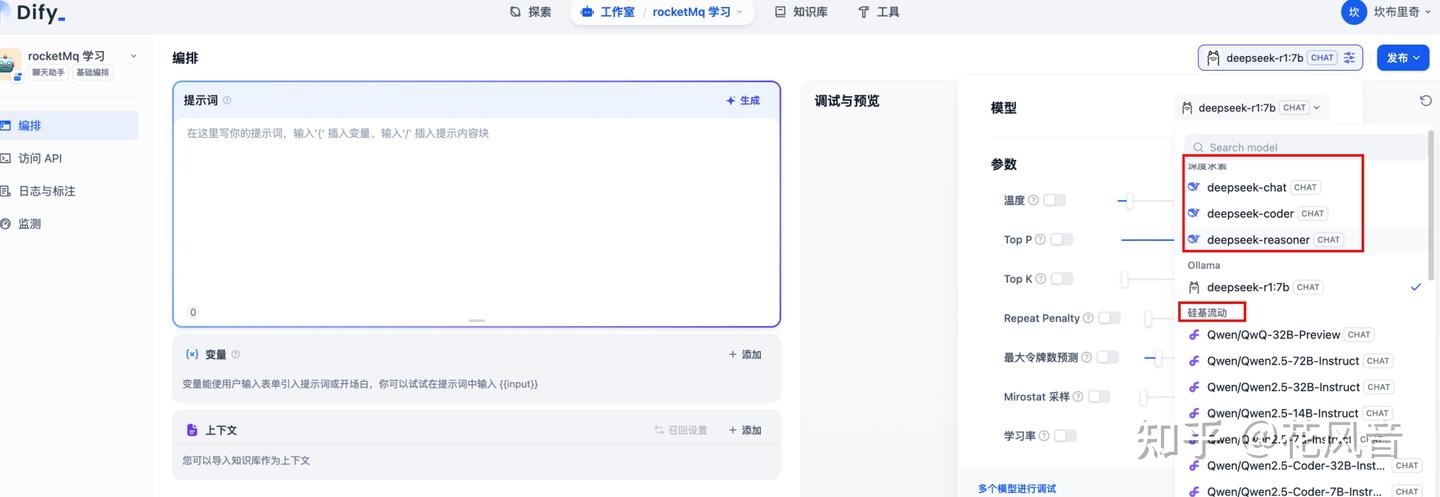1440x497 pixels.
Task: Toggle the 最大令牌数预测 switch
Action: (1107, 357)
